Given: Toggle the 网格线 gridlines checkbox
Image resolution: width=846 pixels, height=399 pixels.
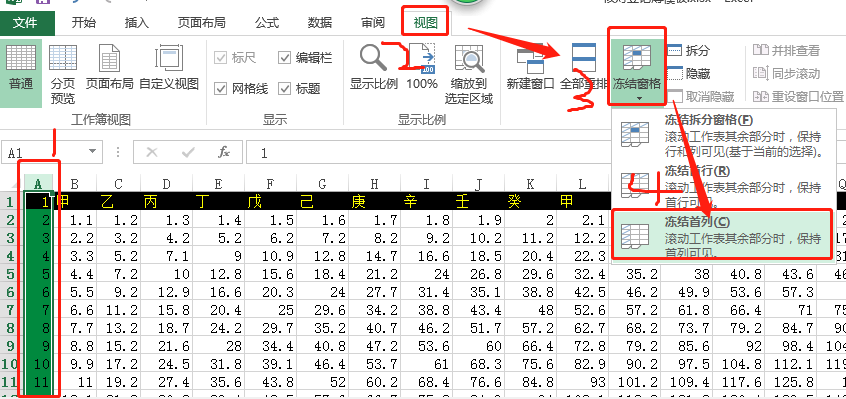Looking at the screenshot, I should pyautogui.click(x=220, y=88).
